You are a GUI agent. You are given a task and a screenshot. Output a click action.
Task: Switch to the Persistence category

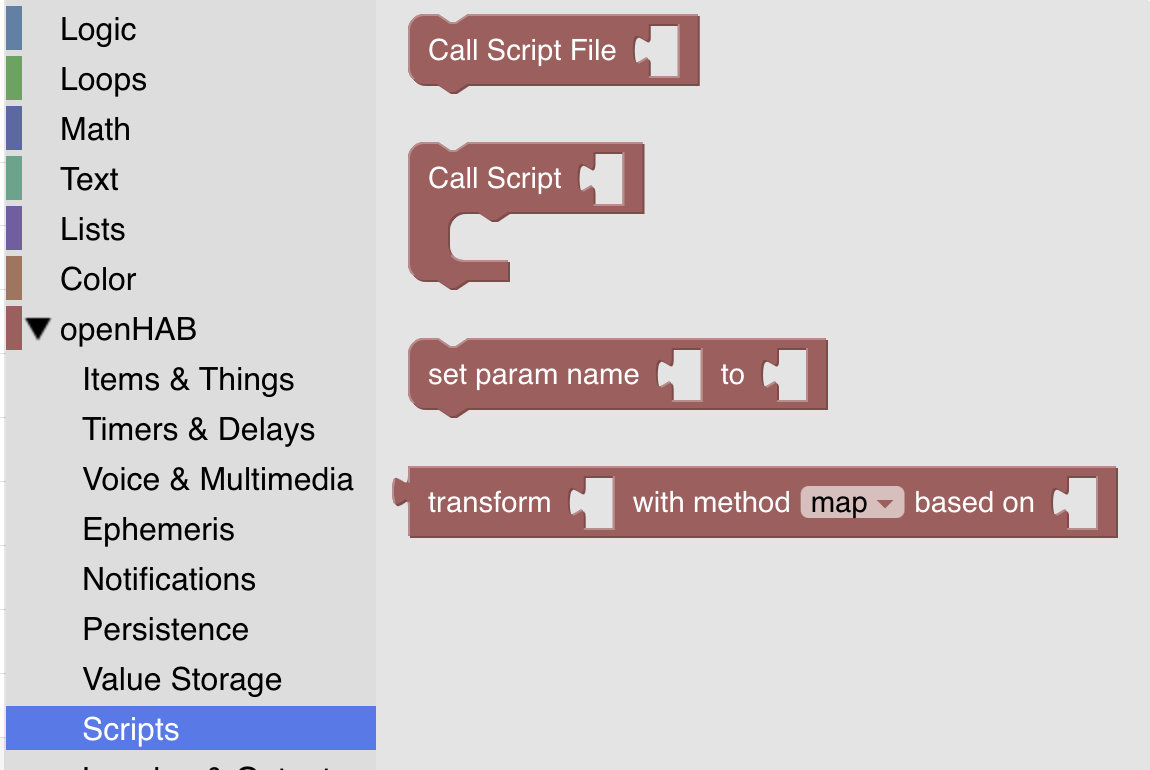[x=165, y=629]
